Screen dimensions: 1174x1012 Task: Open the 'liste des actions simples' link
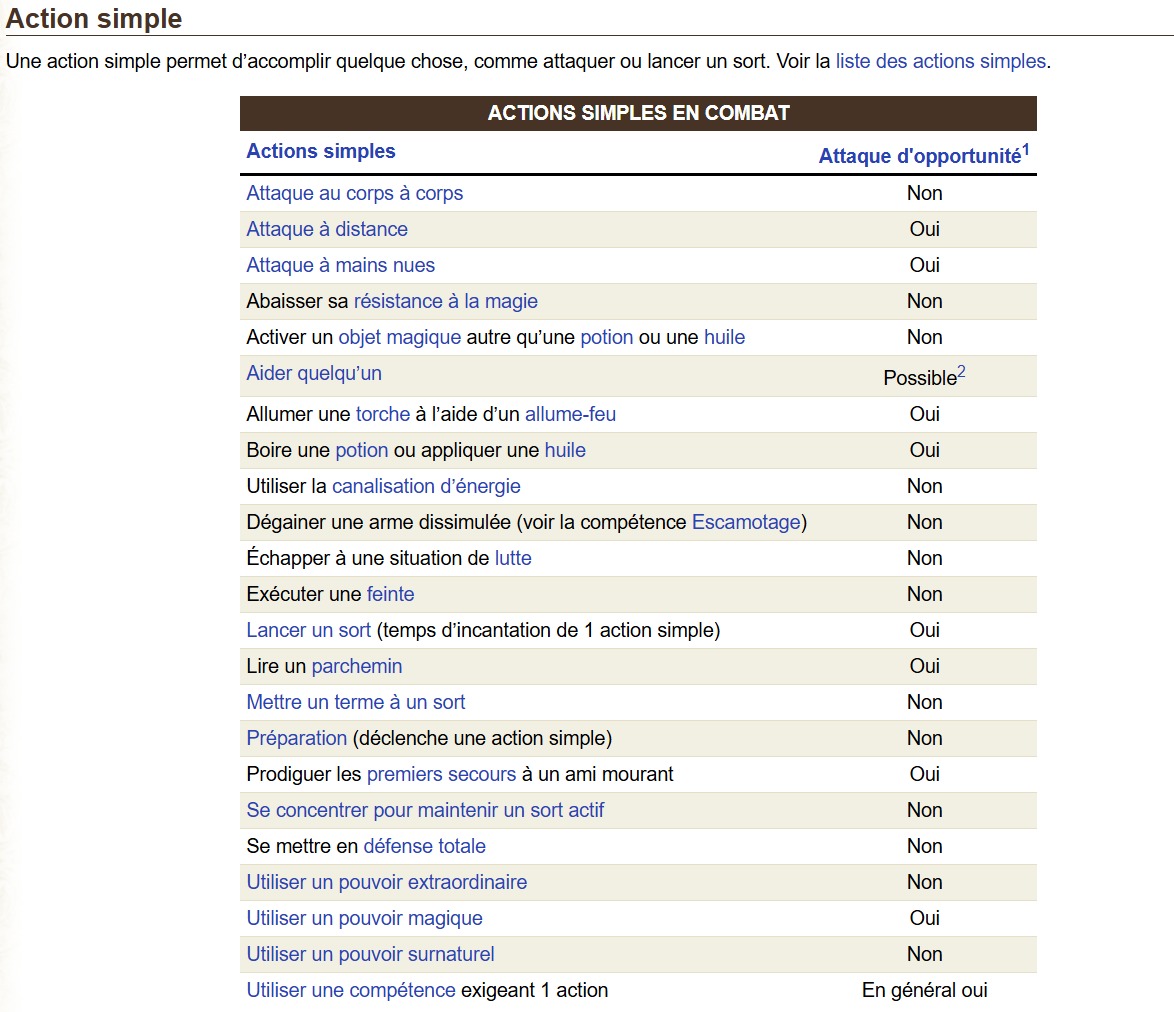940,61
